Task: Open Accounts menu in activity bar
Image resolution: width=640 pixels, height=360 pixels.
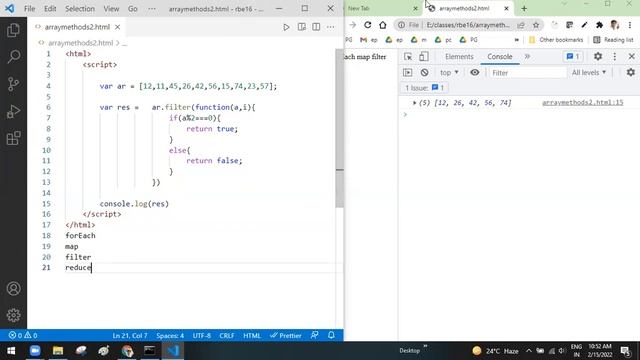Action: [13, 289]
